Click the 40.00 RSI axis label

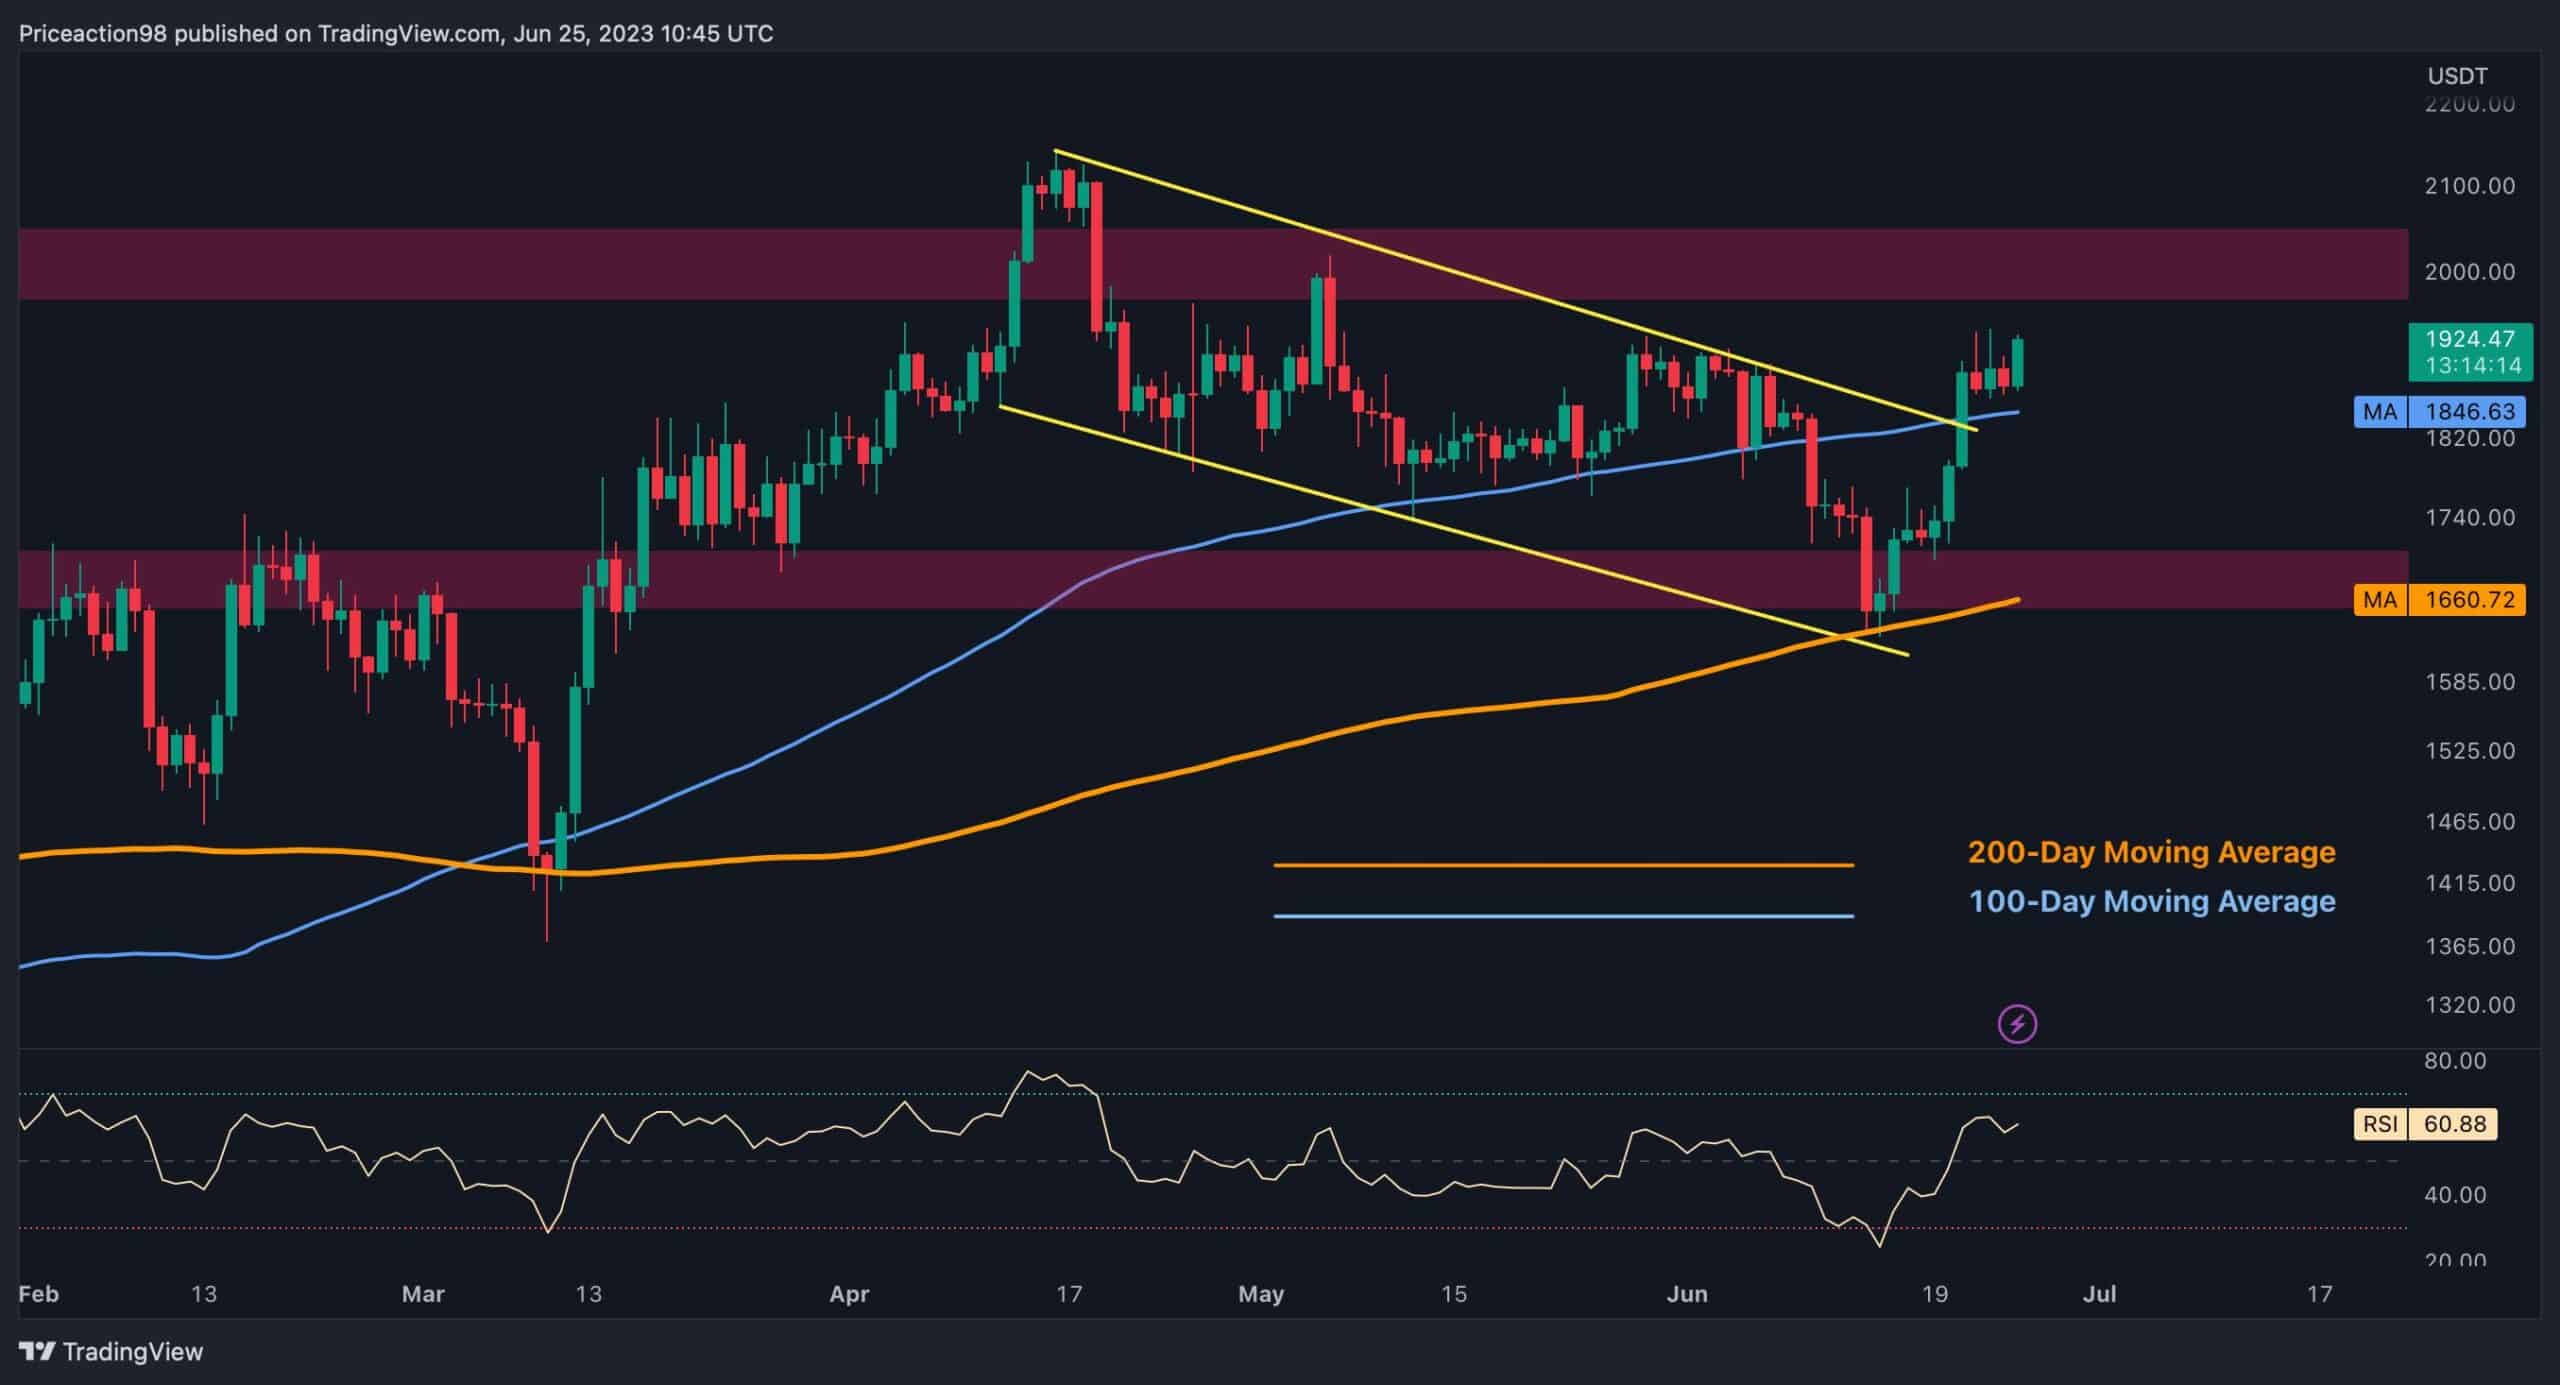point(2455,1195)
